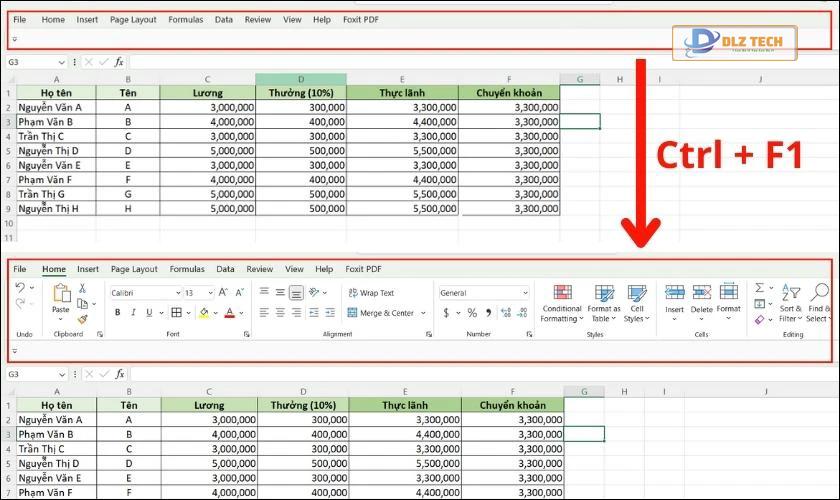Viewport: 840px width, 500px height.
Task: Open Sort & Filter
Action: pos(791,303)
